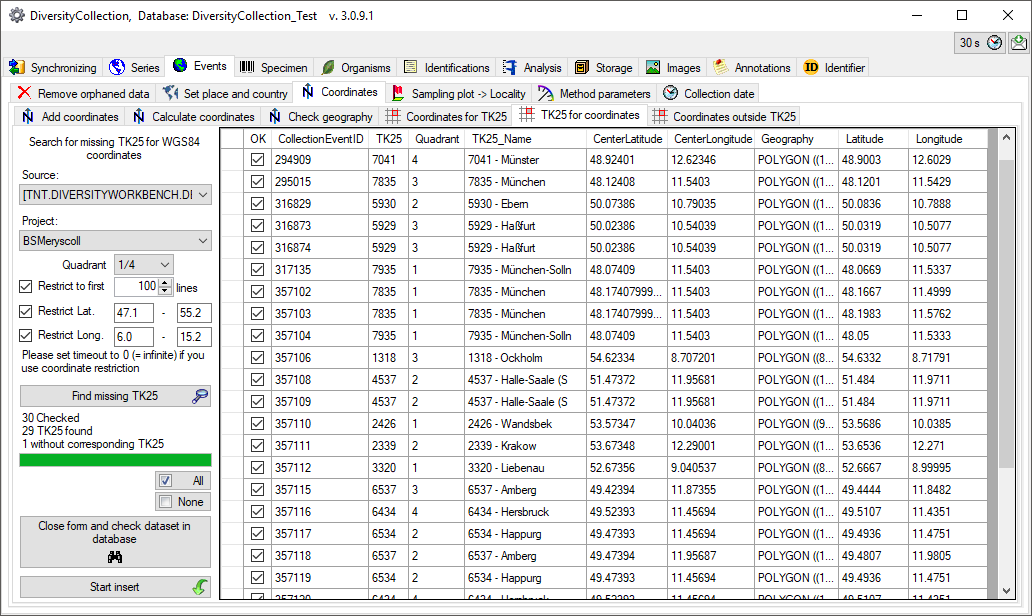Uncheck OK for event 357119
Viewport: 1032px width, 616px height.
(257, 578)
